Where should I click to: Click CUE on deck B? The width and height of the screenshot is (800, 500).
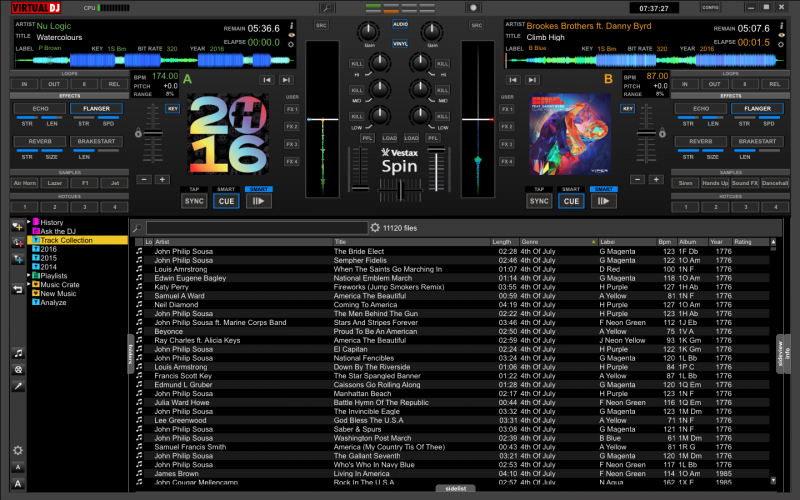tap(571, 201)
